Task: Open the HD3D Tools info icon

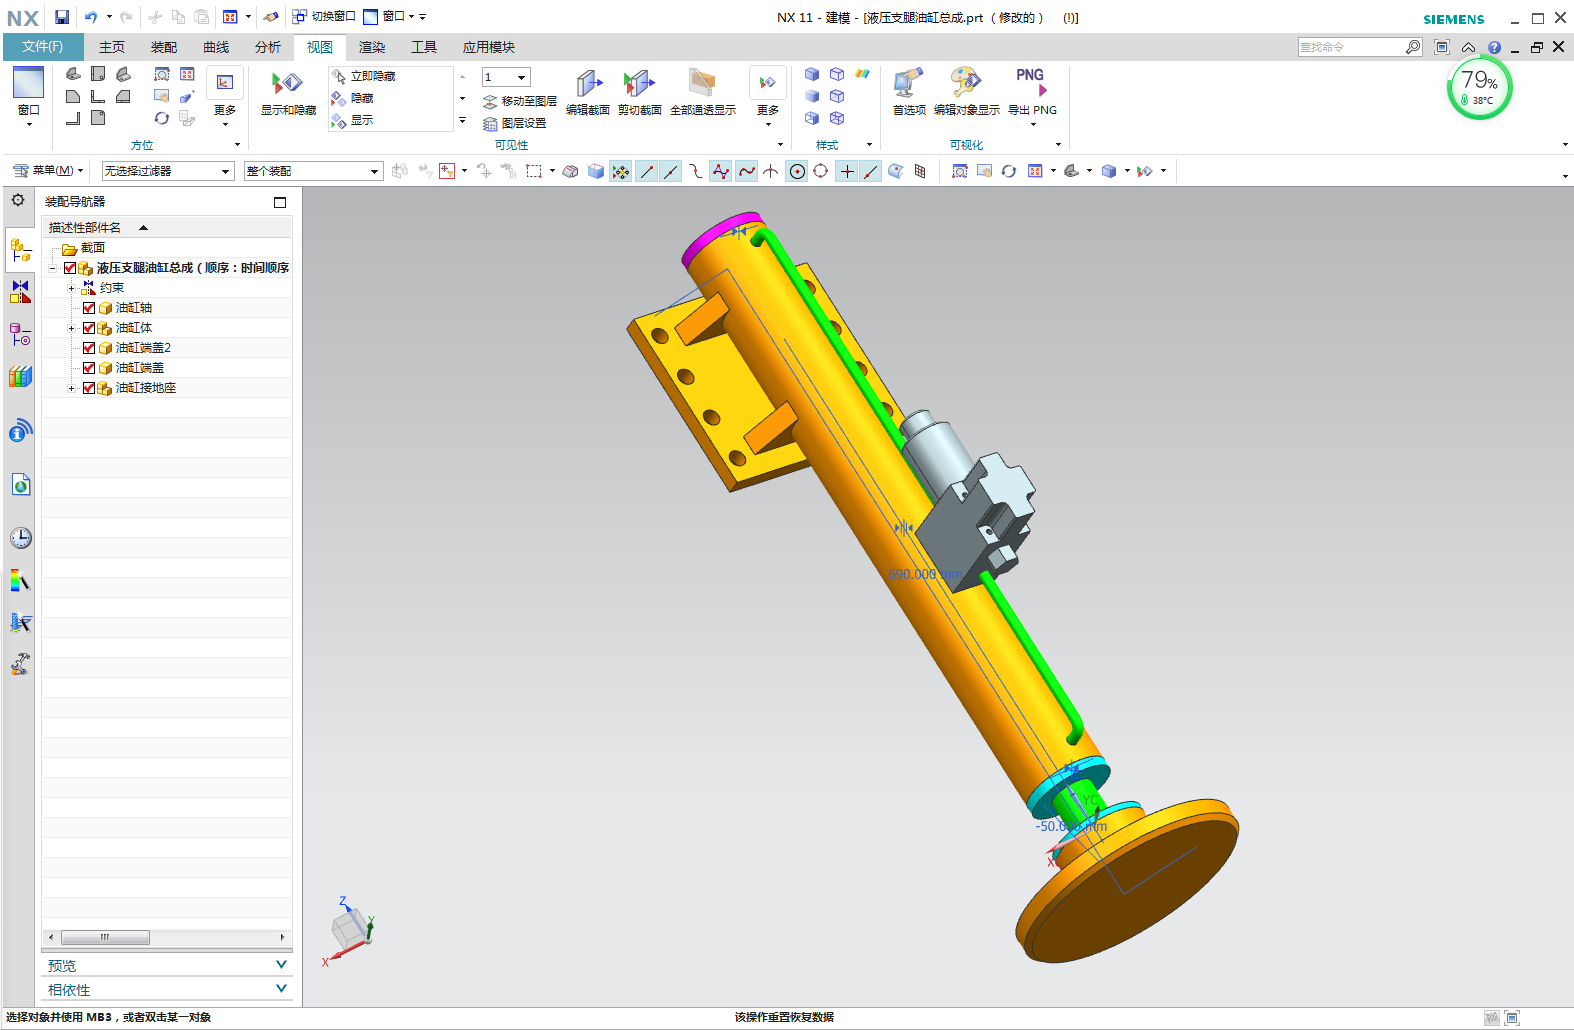Action: [x=20, y=431]
